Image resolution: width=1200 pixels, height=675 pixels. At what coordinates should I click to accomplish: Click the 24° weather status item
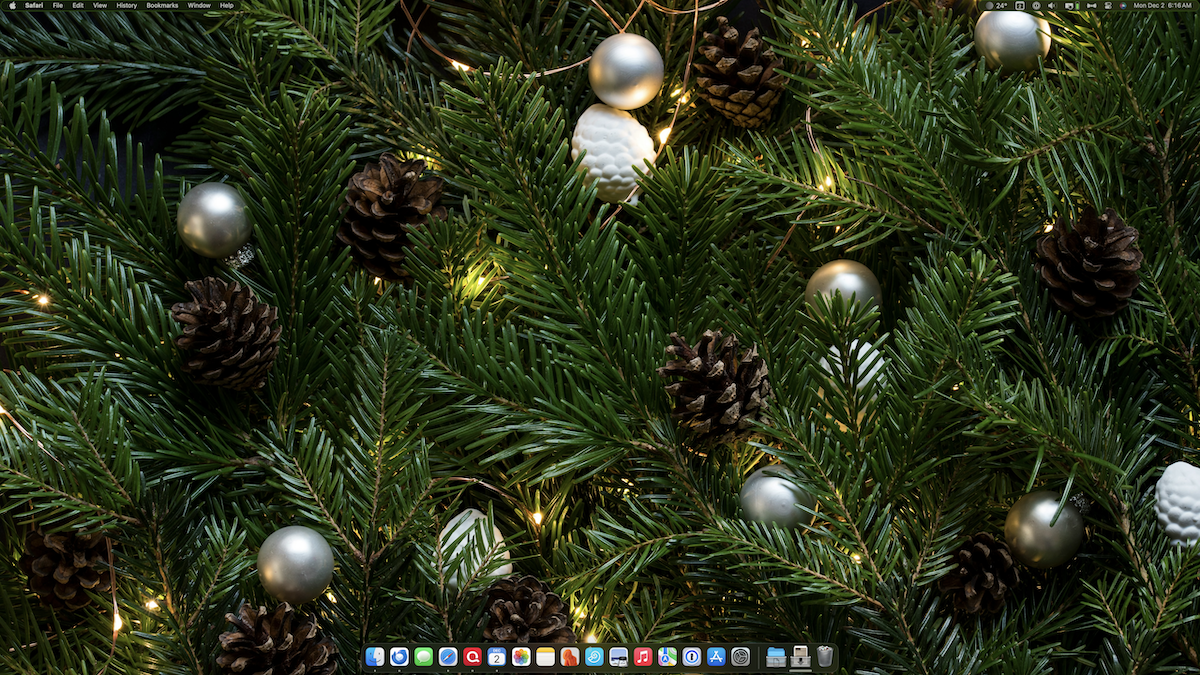(996, 5)
